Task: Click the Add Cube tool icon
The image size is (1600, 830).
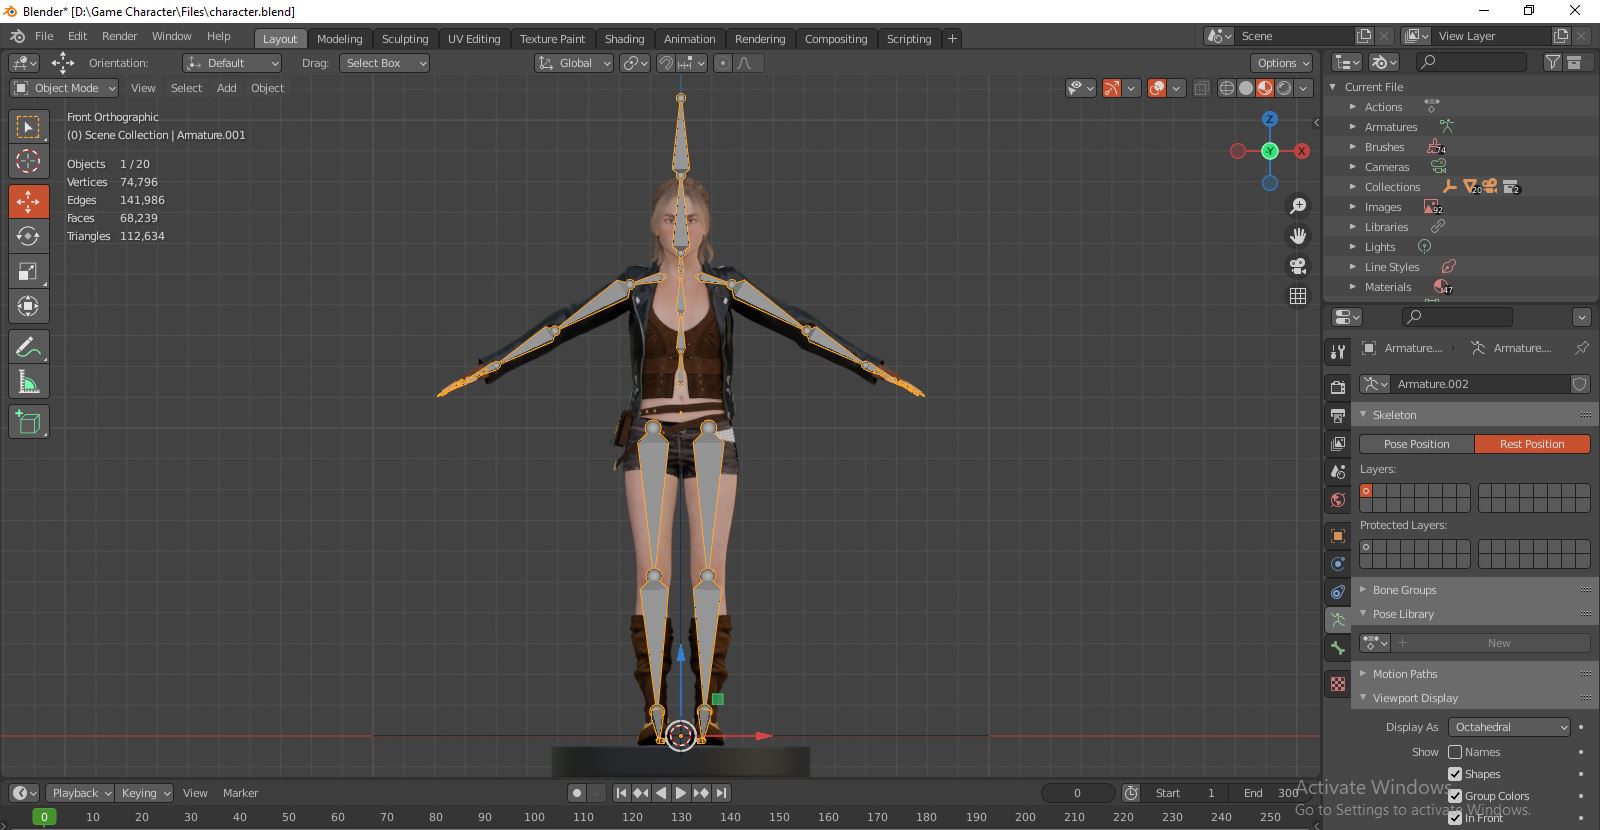Action: pos(28,422)
